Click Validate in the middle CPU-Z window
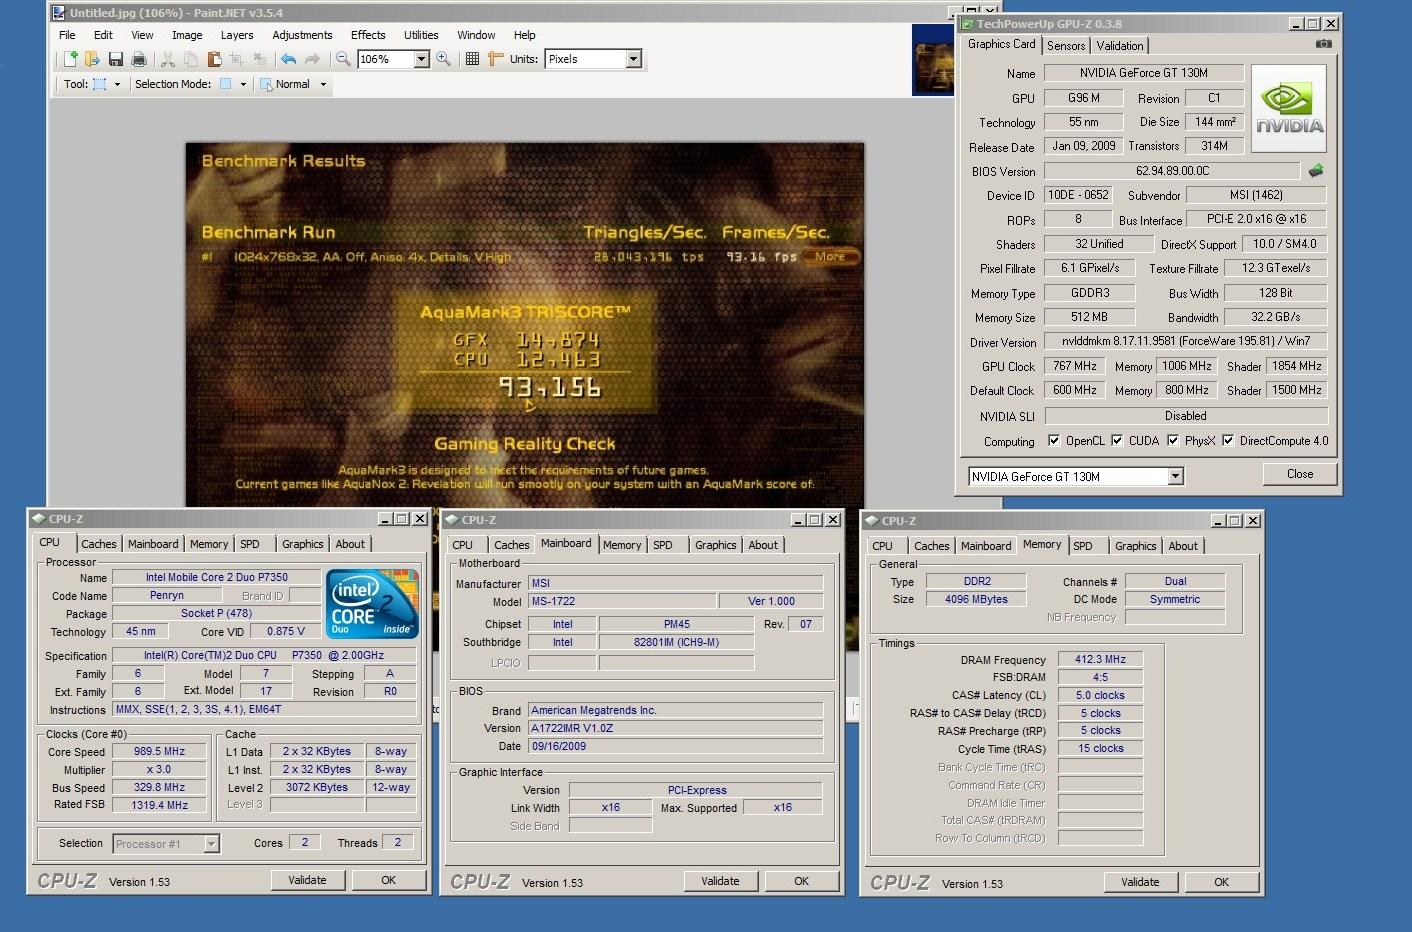The image size is (1412, 932). click(x=720, y=881)
